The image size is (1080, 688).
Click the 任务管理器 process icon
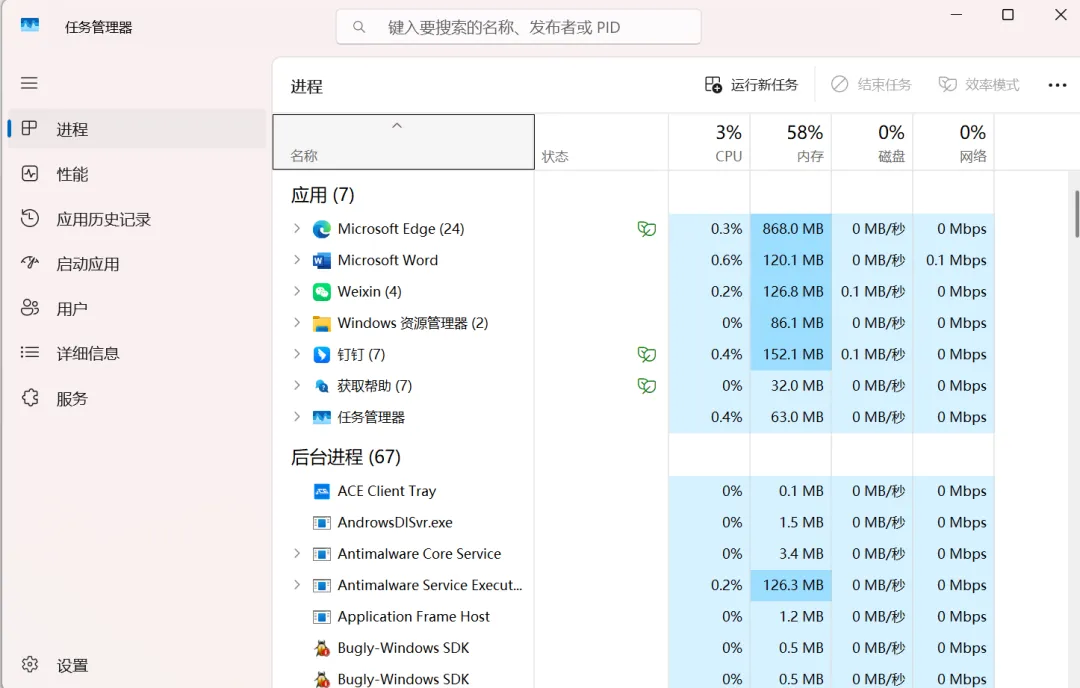322,417
